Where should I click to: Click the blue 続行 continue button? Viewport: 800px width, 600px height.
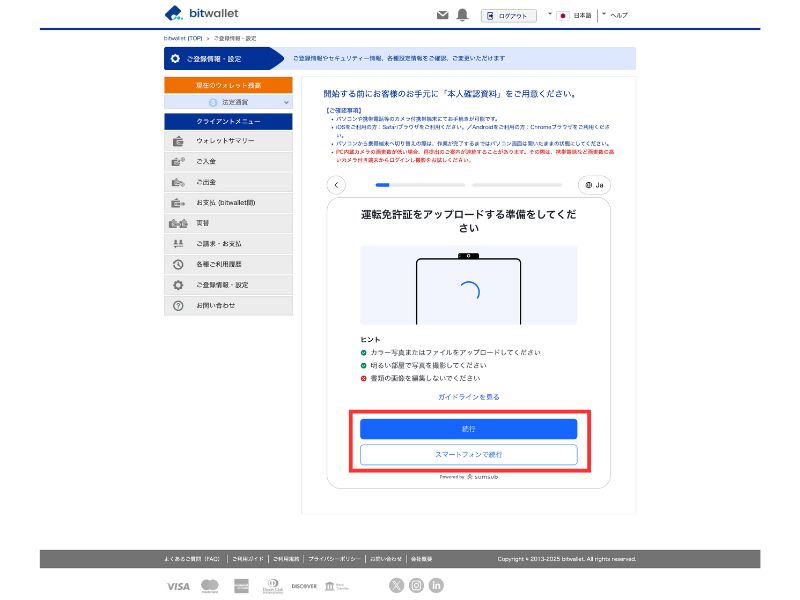click(x=468, y=428)
